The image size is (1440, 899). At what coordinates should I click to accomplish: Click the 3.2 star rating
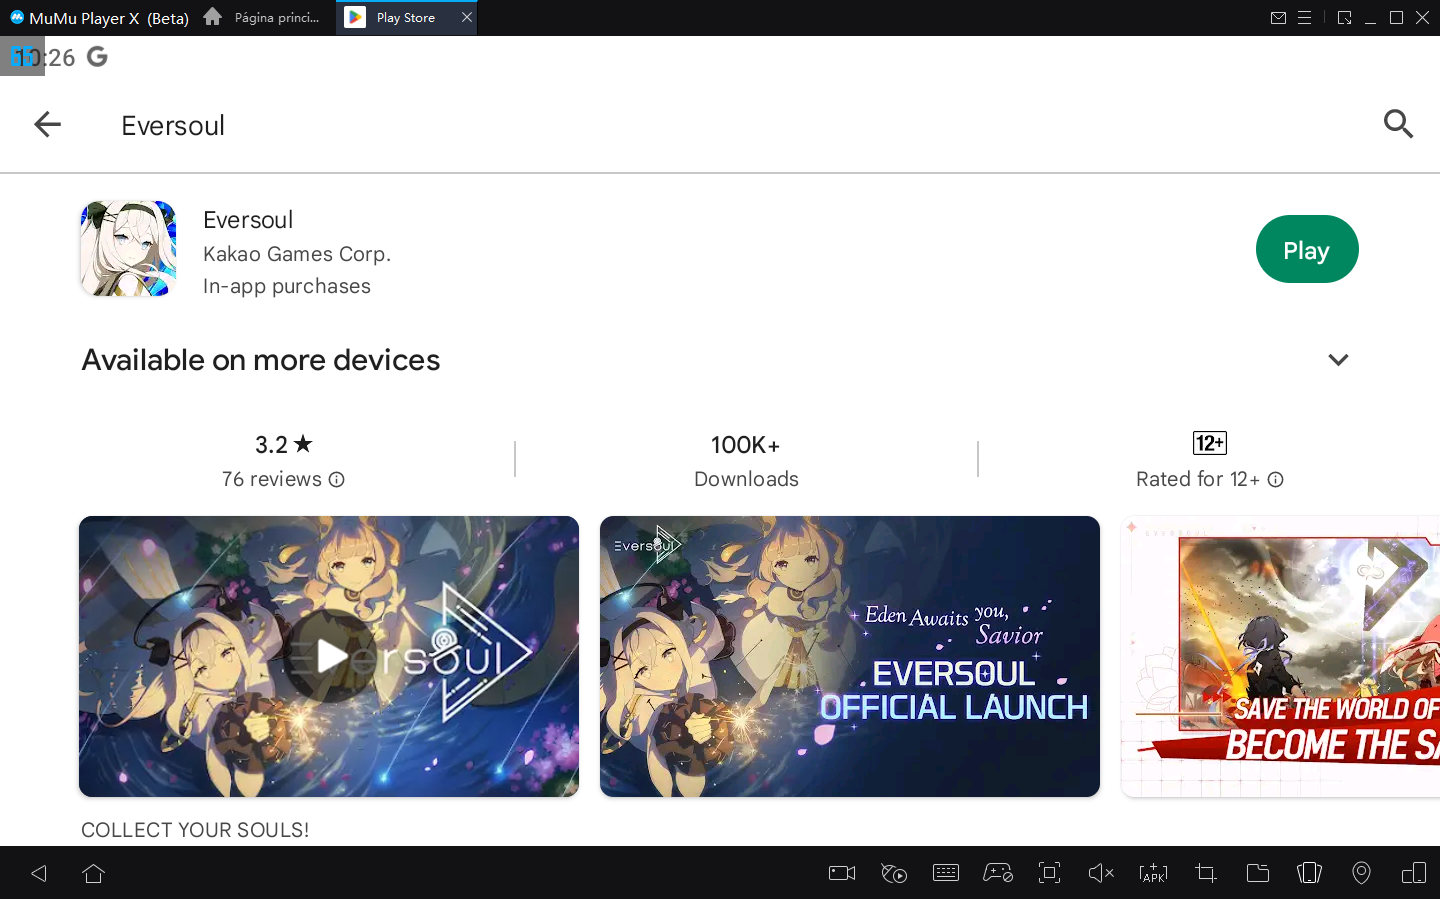pyautogui.click(x=284, y=444)
